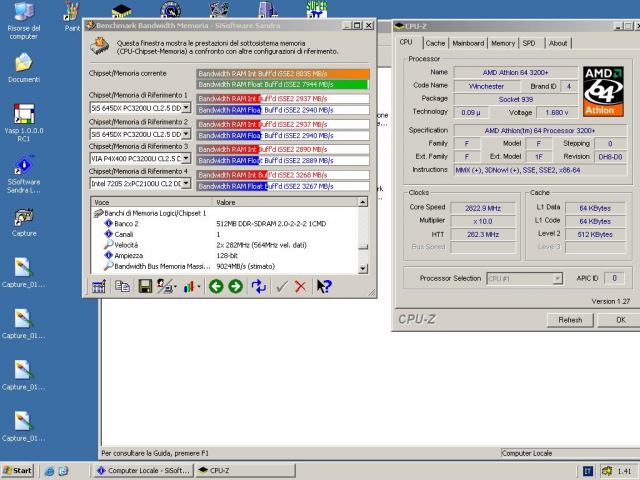Click the floppy disk Save icon

[145, 287]
